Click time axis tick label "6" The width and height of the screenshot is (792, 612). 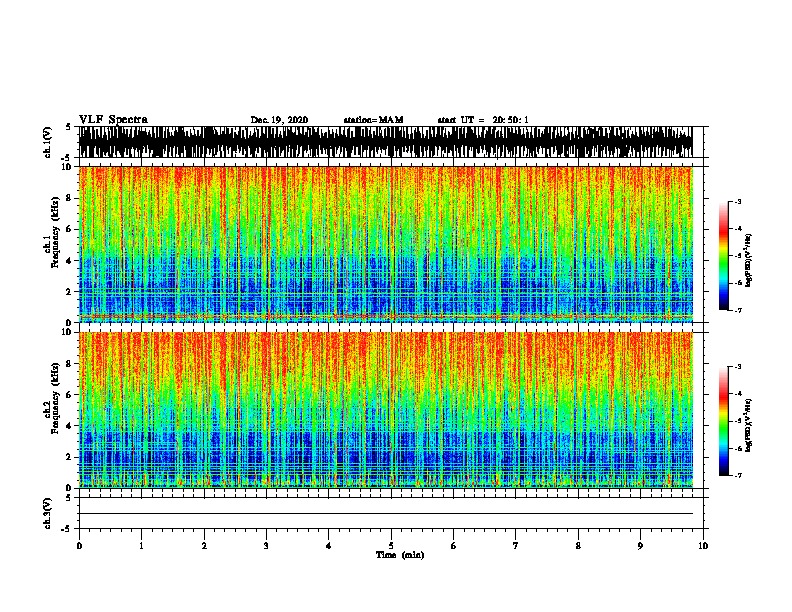click(x=453, y=546)
